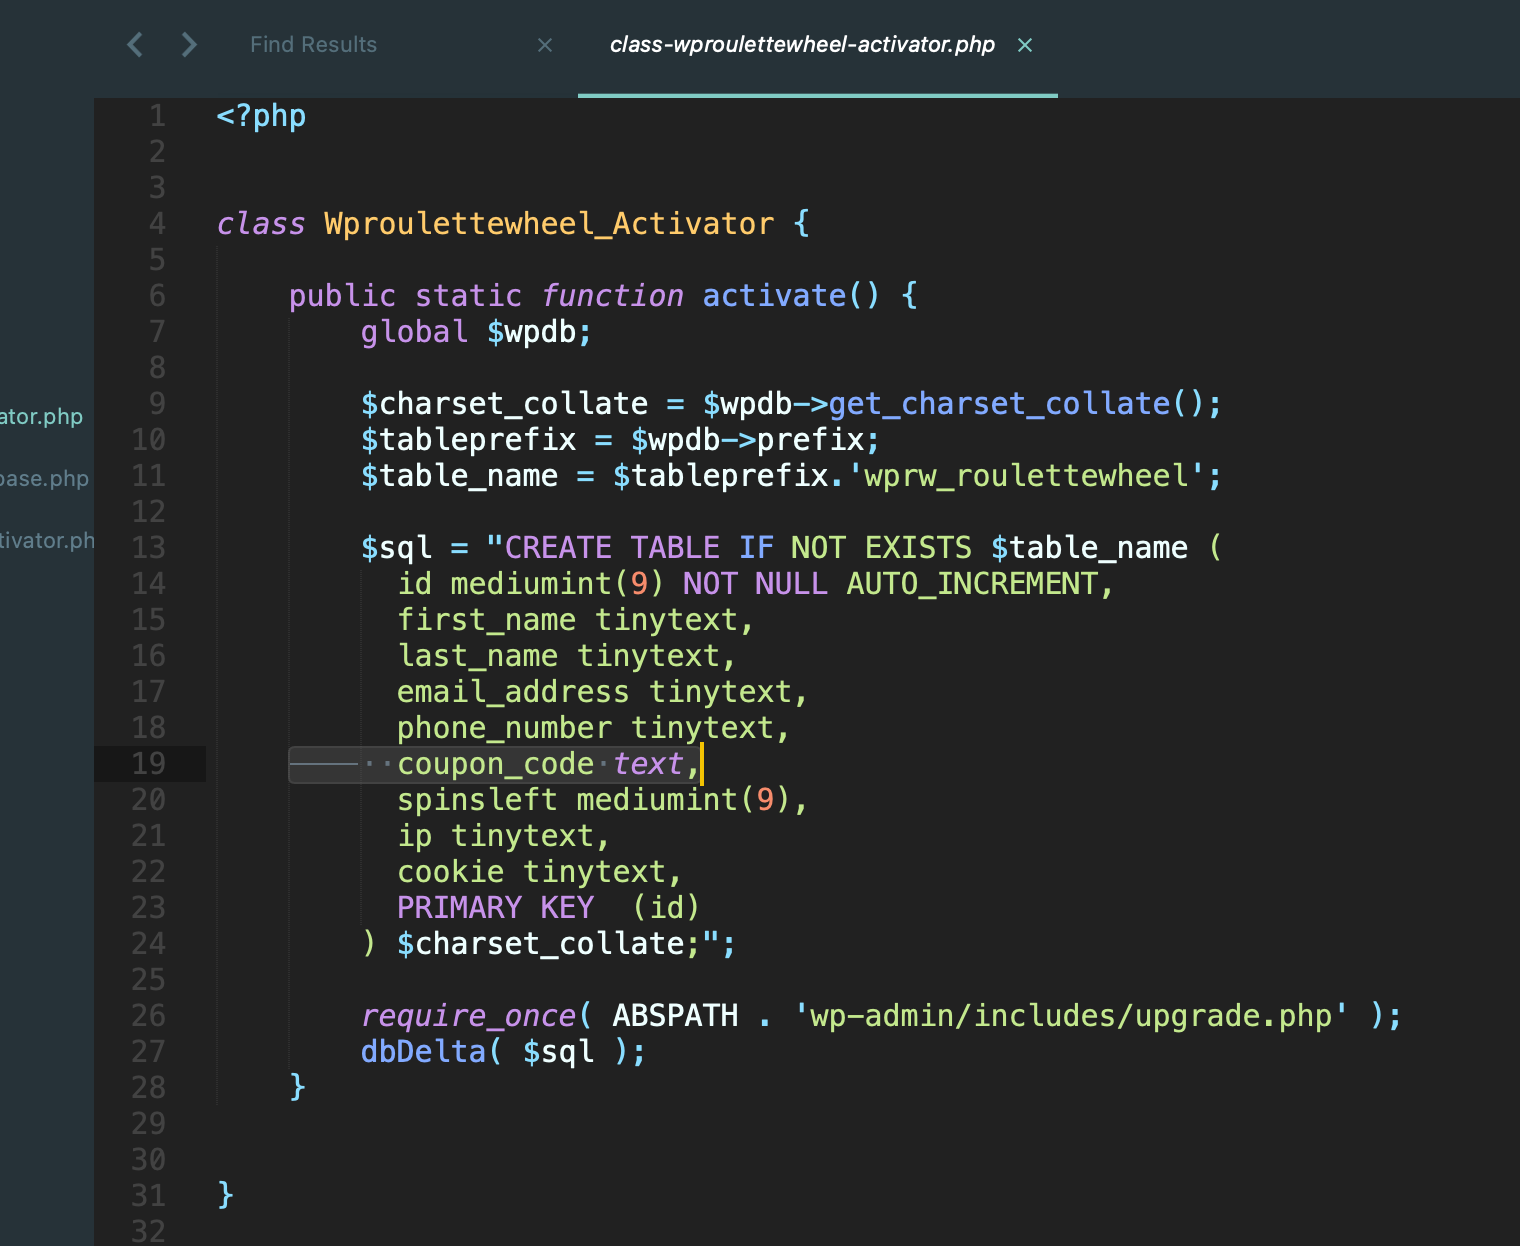This screenshot has height=1246, width=1520.
Task: Select the class-wproulettewheel-activator.php tab
Action: coord(802,44)
